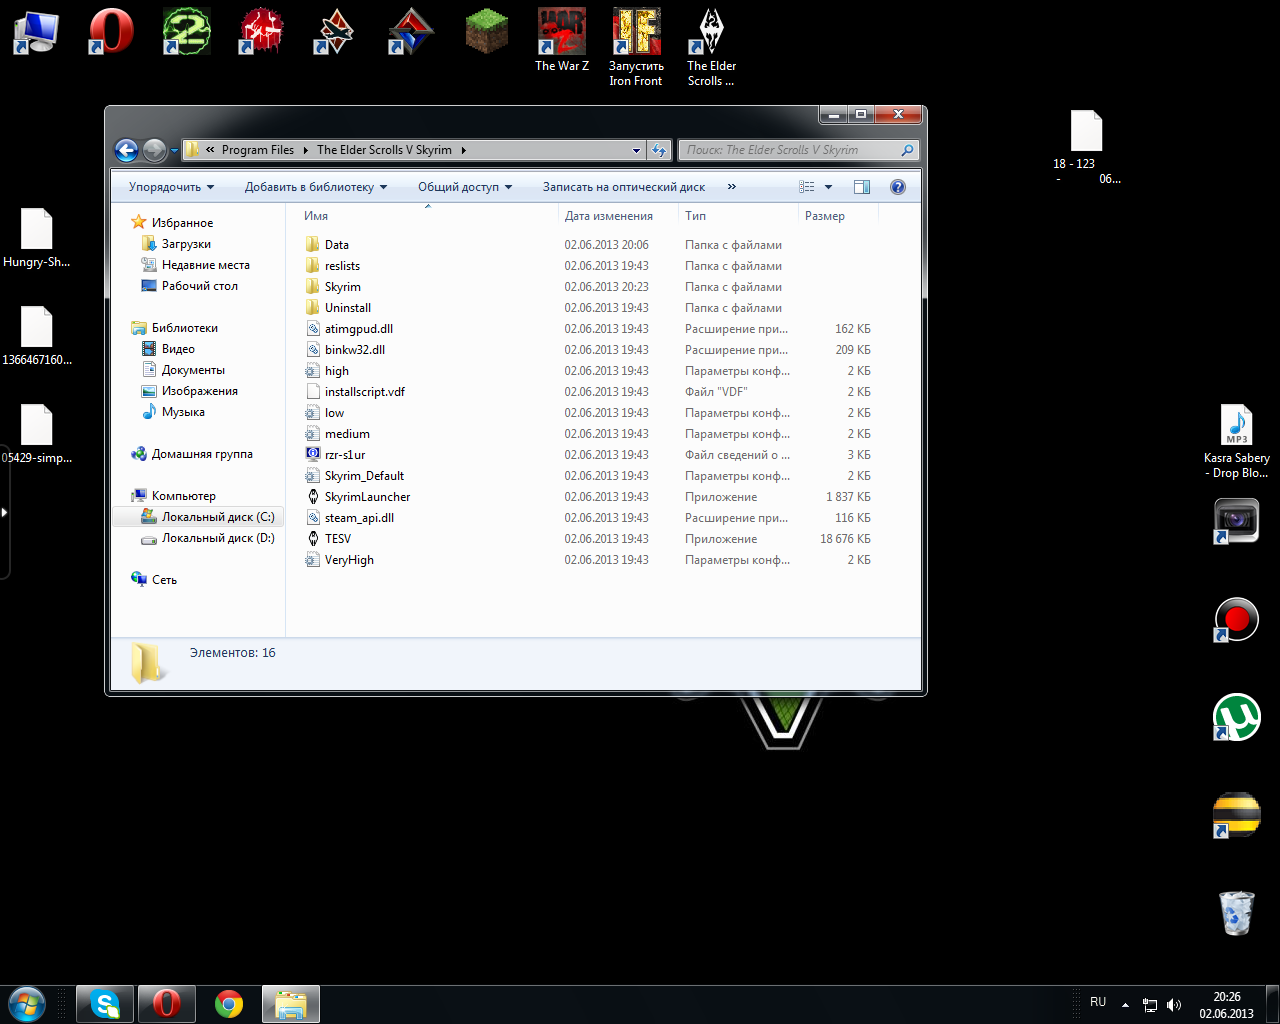1280x1024 pixels.
Task: Open the Opera desktop shortcut
Action: tap(111, 31)
